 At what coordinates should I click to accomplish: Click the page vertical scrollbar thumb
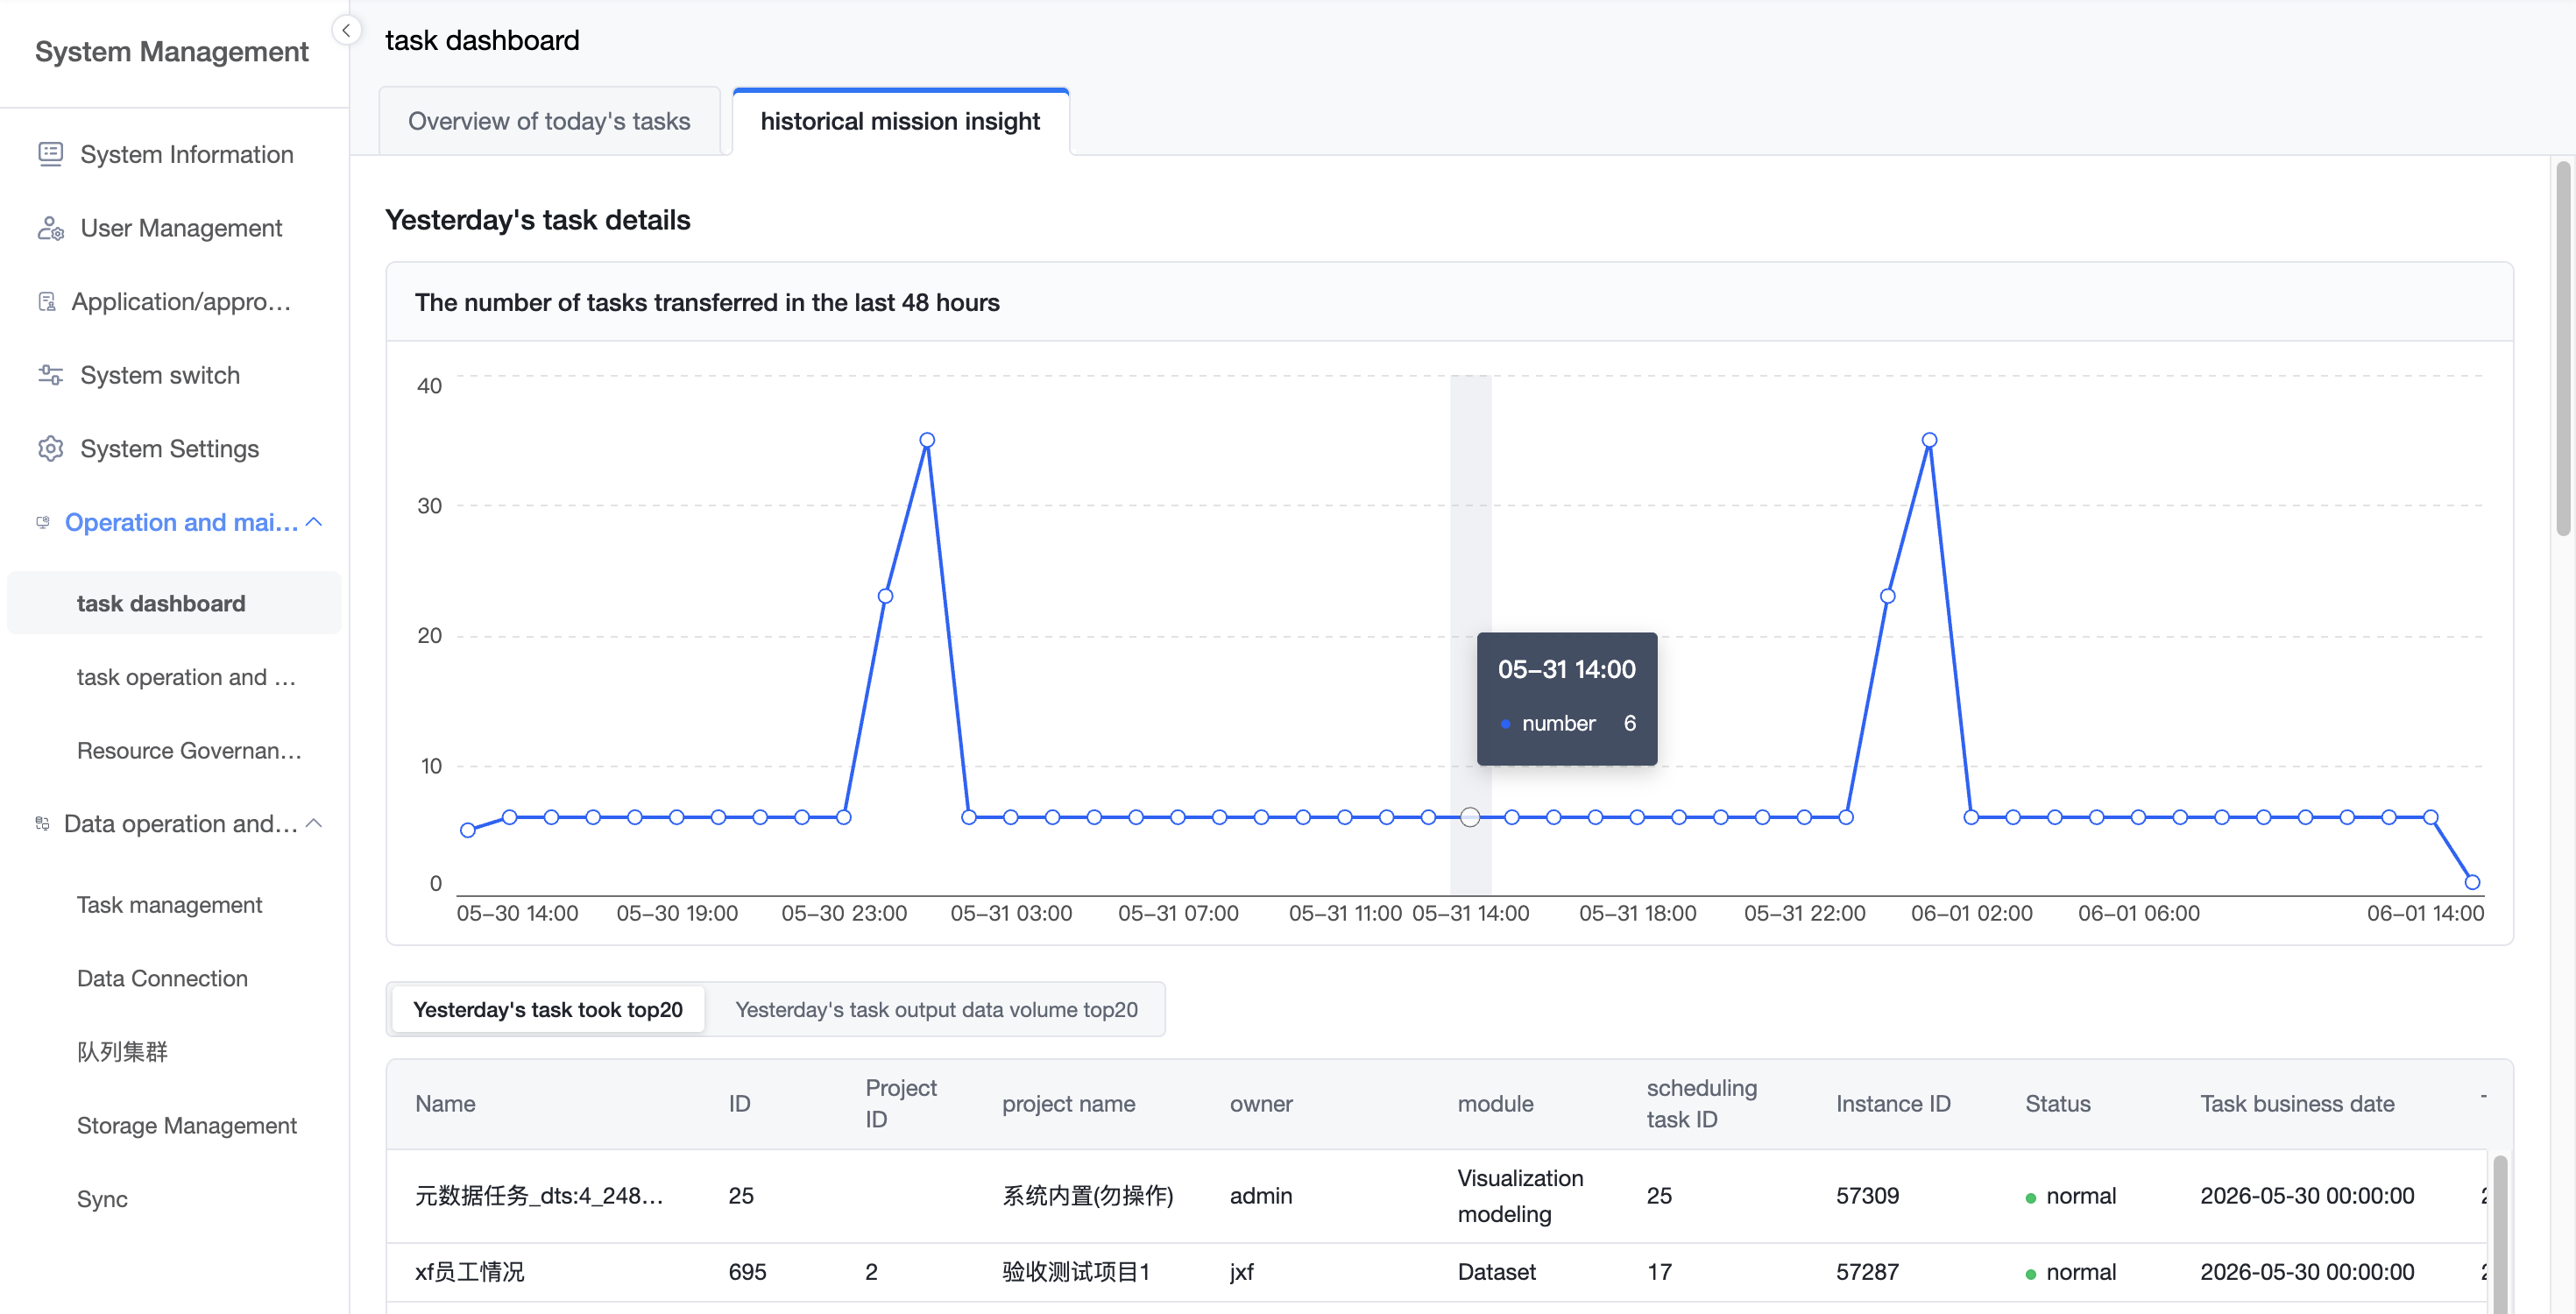point(2564,348)
